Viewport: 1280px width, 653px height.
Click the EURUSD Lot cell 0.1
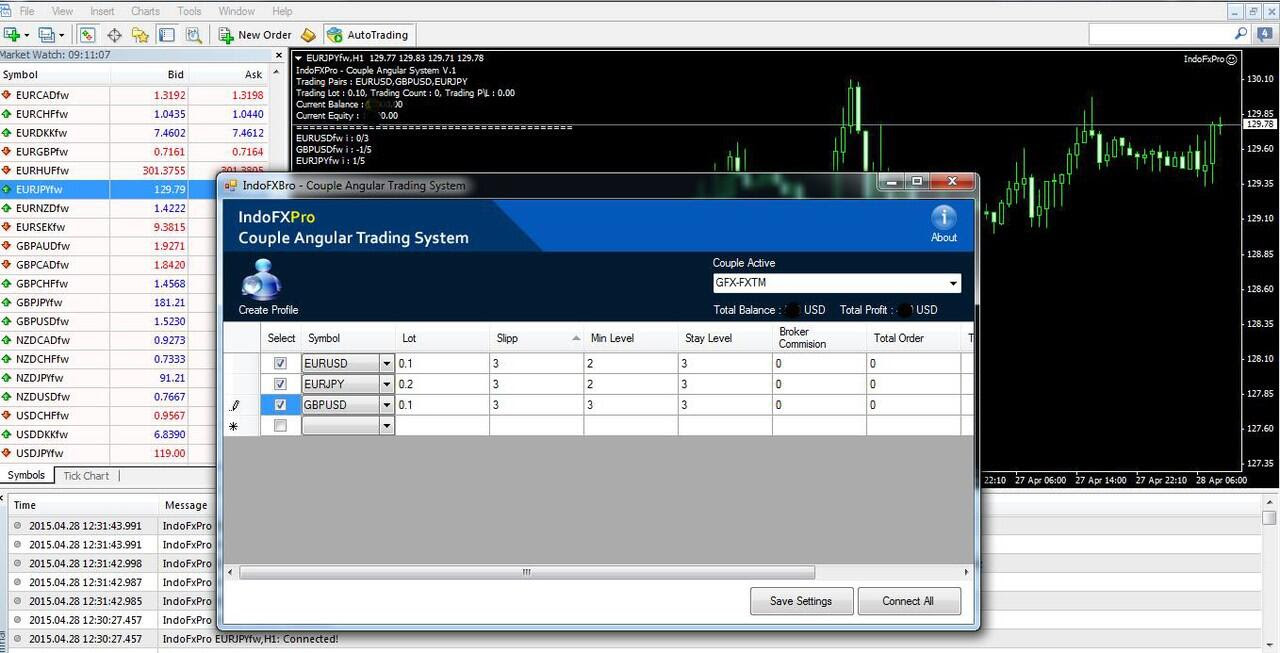(442, 364)
